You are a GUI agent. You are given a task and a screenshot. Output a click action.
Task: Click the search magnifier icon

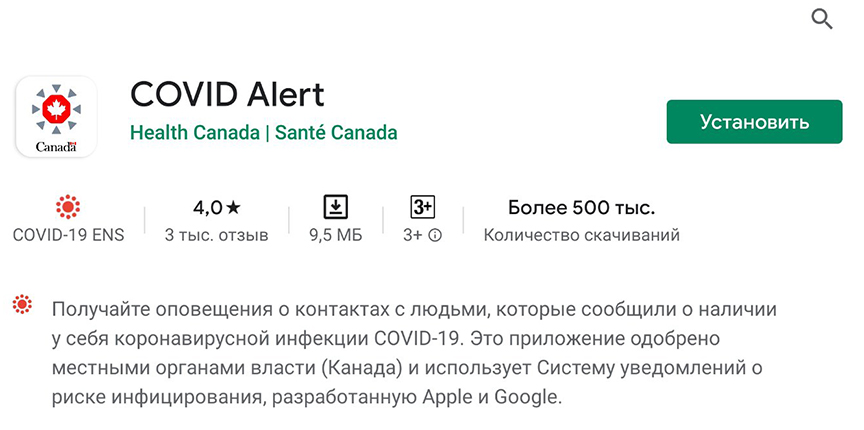pyautogui.click(x=821, y=19)
